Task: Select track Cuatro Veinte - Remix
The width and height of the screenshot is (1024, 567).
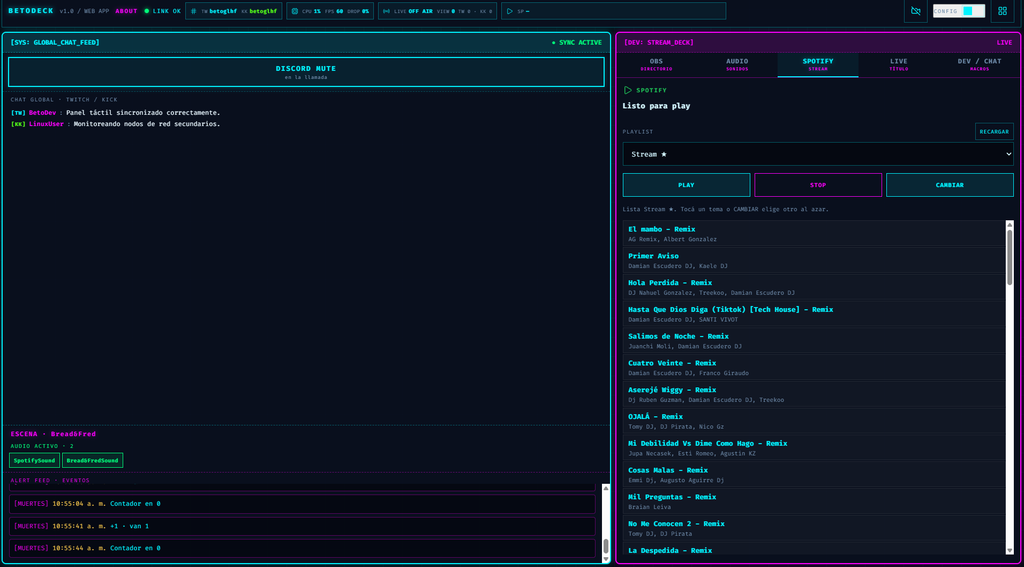Action: (814, 368)
